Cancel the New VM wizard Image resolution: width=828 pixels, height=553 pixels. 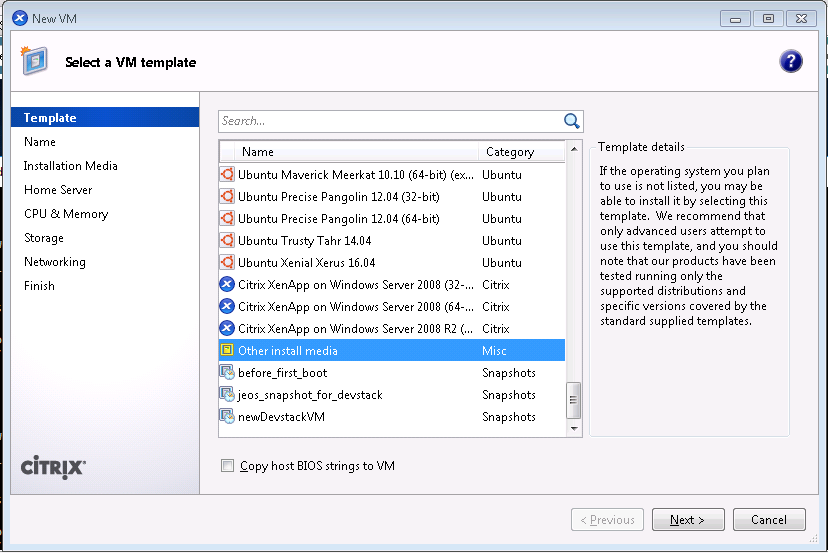click(x=768, y=520)
